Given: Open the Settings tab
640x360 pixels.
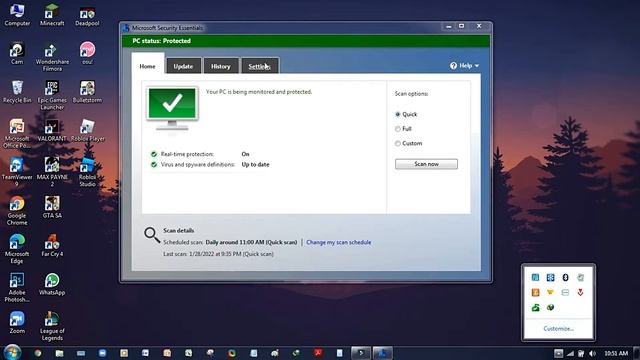Looking at the screenshot, I should pyautogui.click(x=260, y=66).
